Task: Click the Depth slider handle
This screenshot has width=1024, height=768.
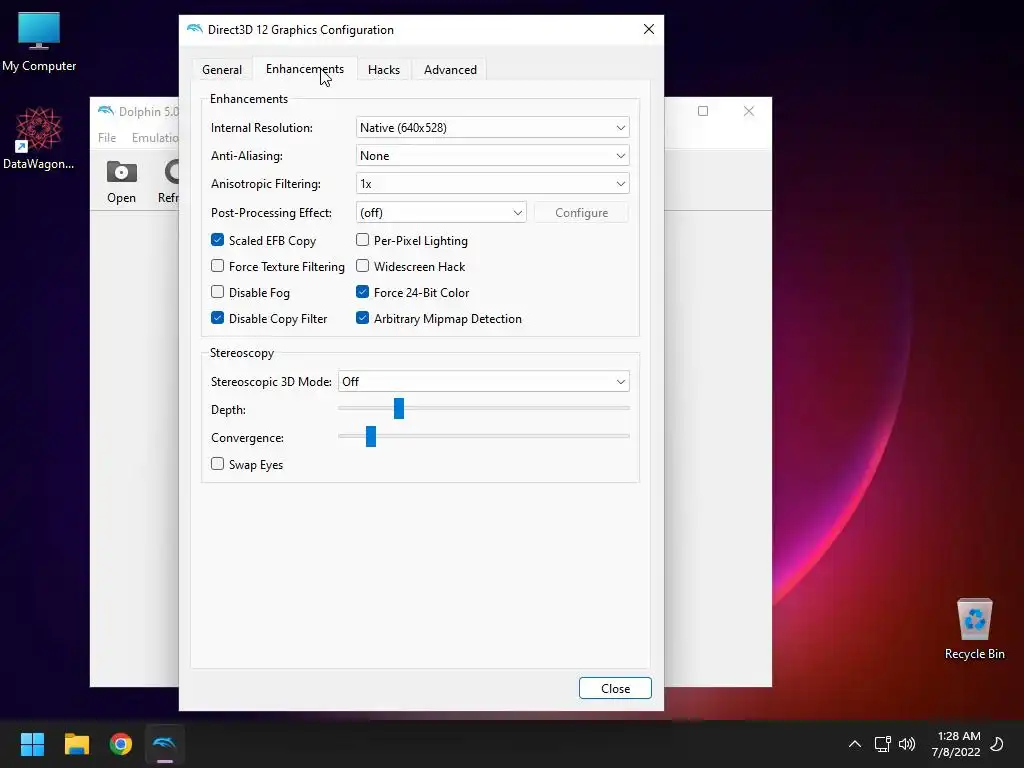Action: point(399,408)
